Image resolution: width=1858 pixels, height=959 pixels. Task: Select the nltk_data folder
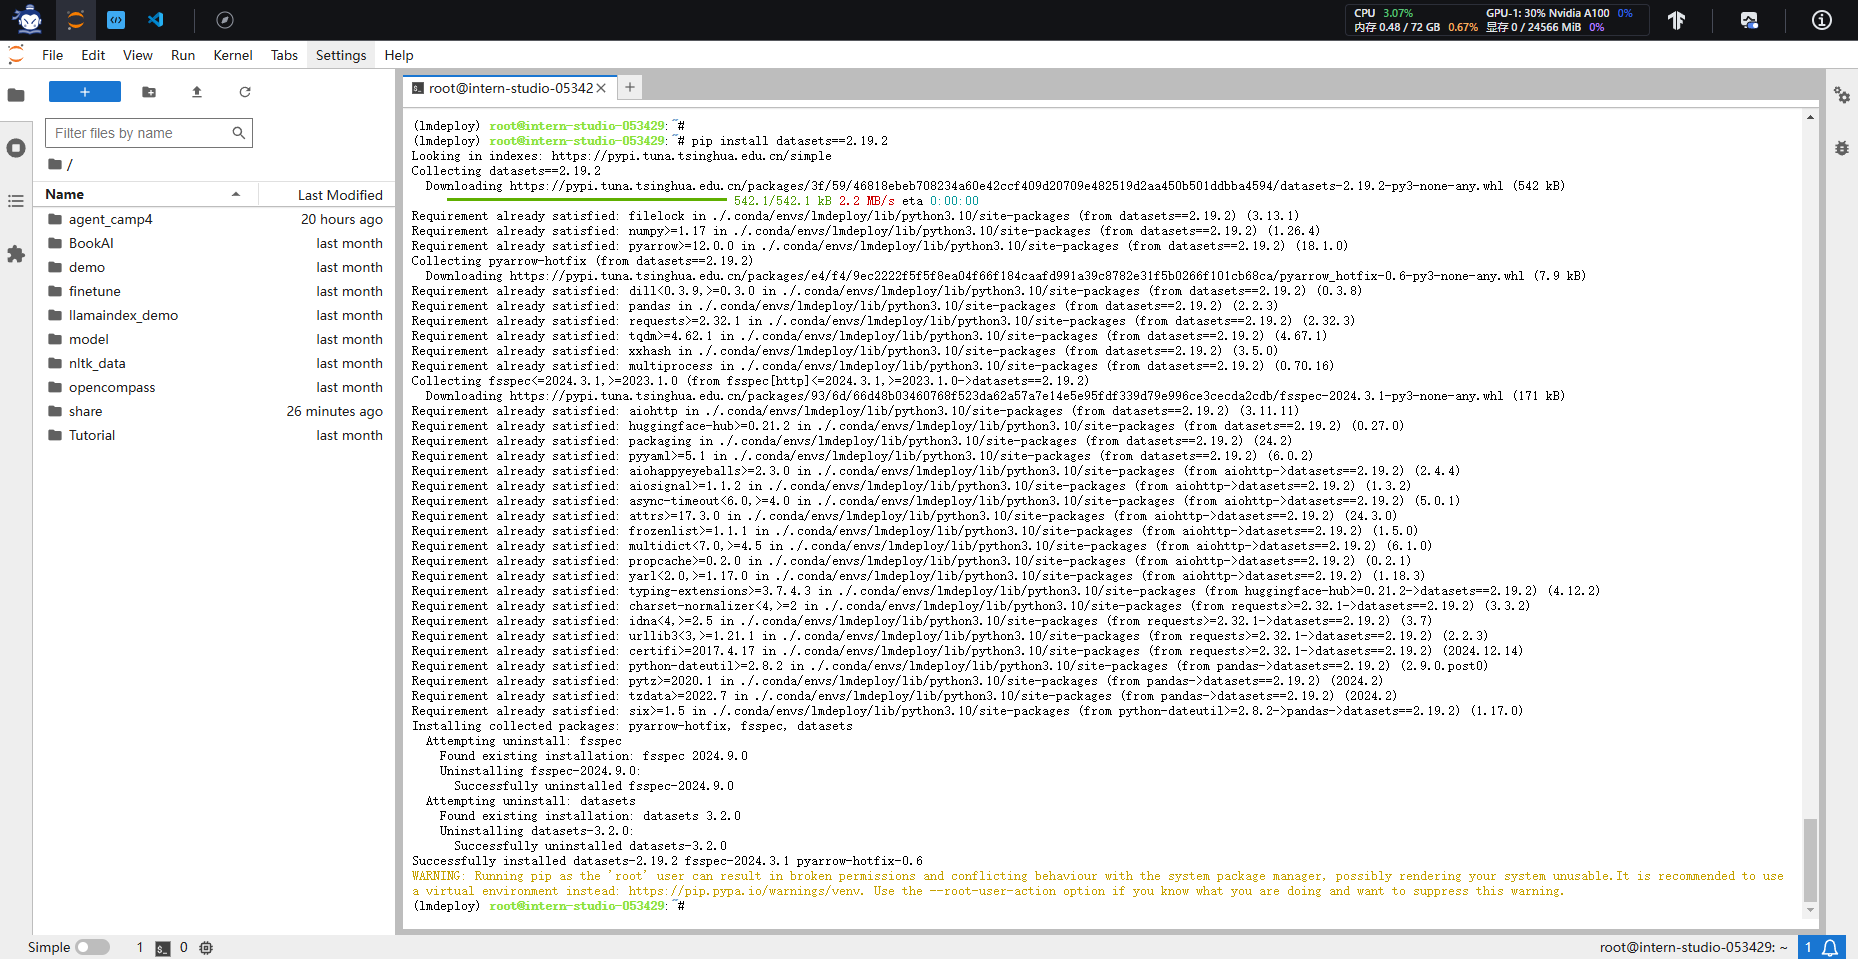(214, 363)
